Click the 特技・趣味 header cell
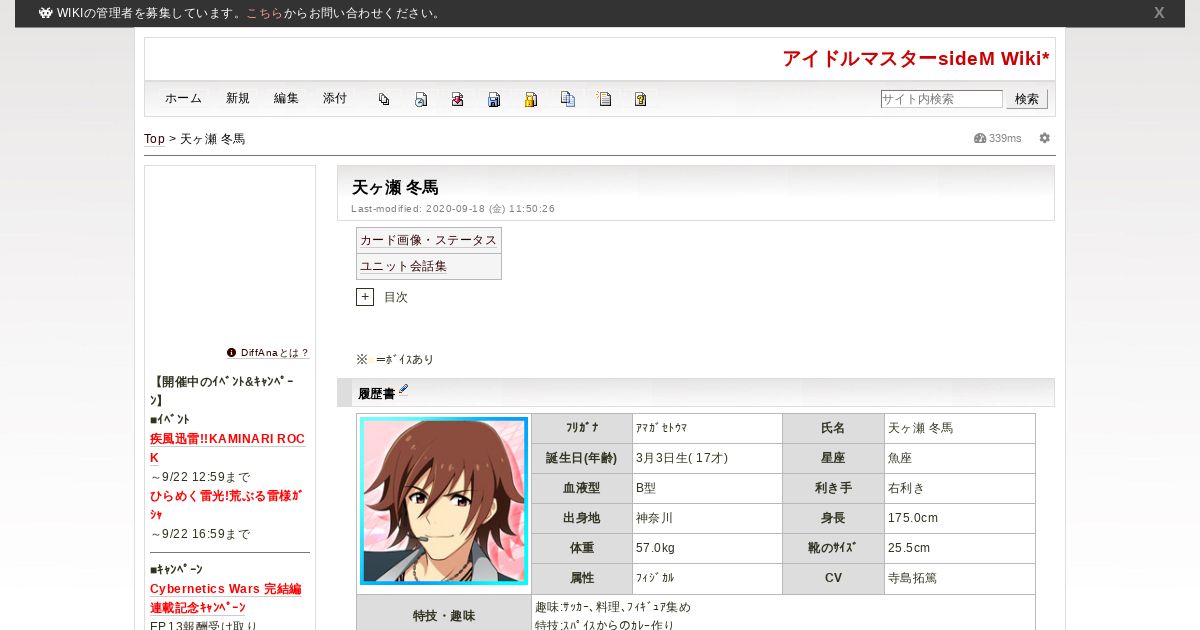Image resolution: width=1200 pixels, height=630 pixels. [x=444, y=613]
